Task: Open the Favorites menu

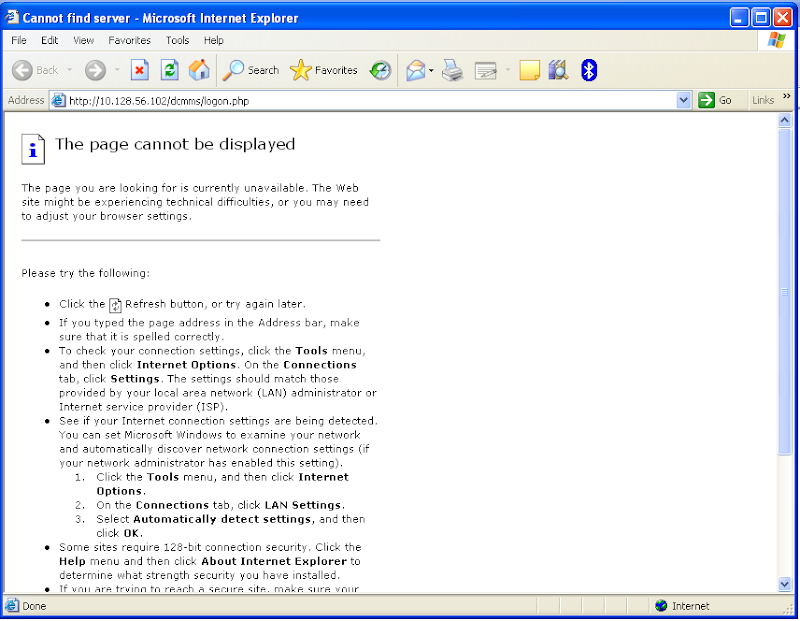Action: 130,40
